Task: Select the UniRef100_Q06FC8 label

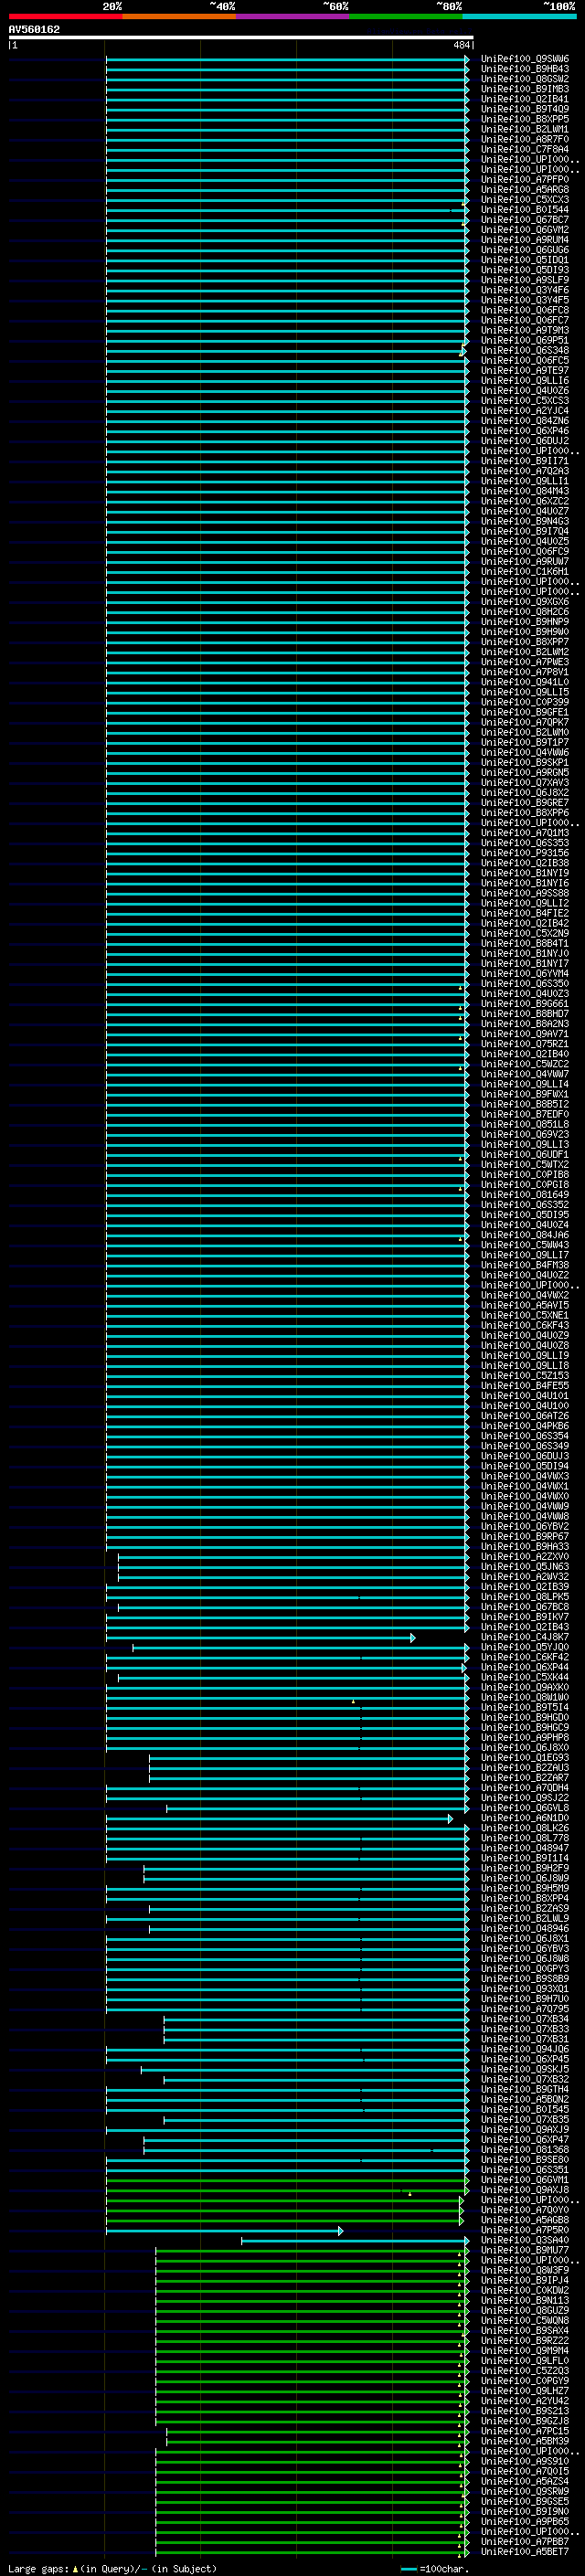Action: (525, 310)
